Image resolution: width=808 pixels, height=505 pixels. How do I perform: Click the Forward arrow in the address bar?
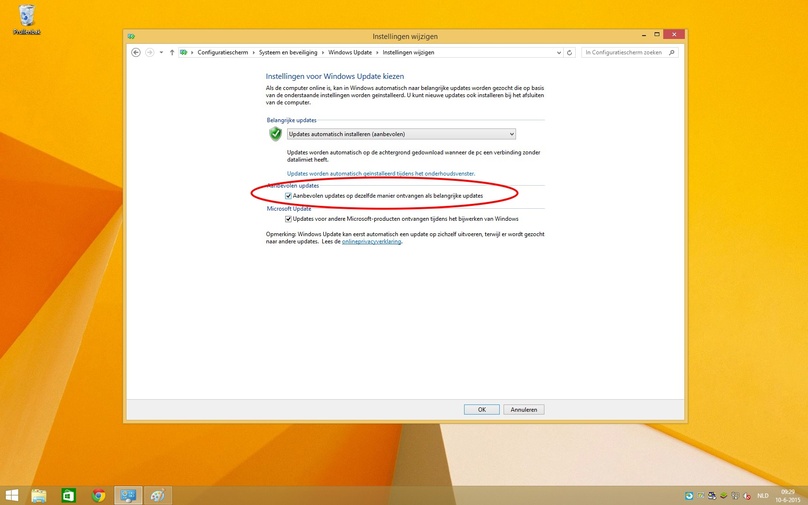(x=149, y=52)
